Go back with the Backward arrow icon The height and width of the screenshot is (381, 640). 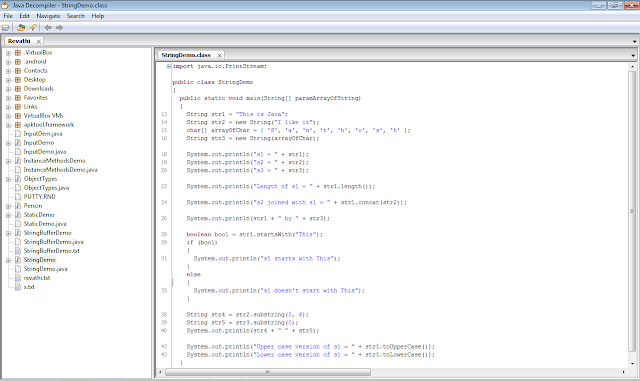(x=48, y=27)
